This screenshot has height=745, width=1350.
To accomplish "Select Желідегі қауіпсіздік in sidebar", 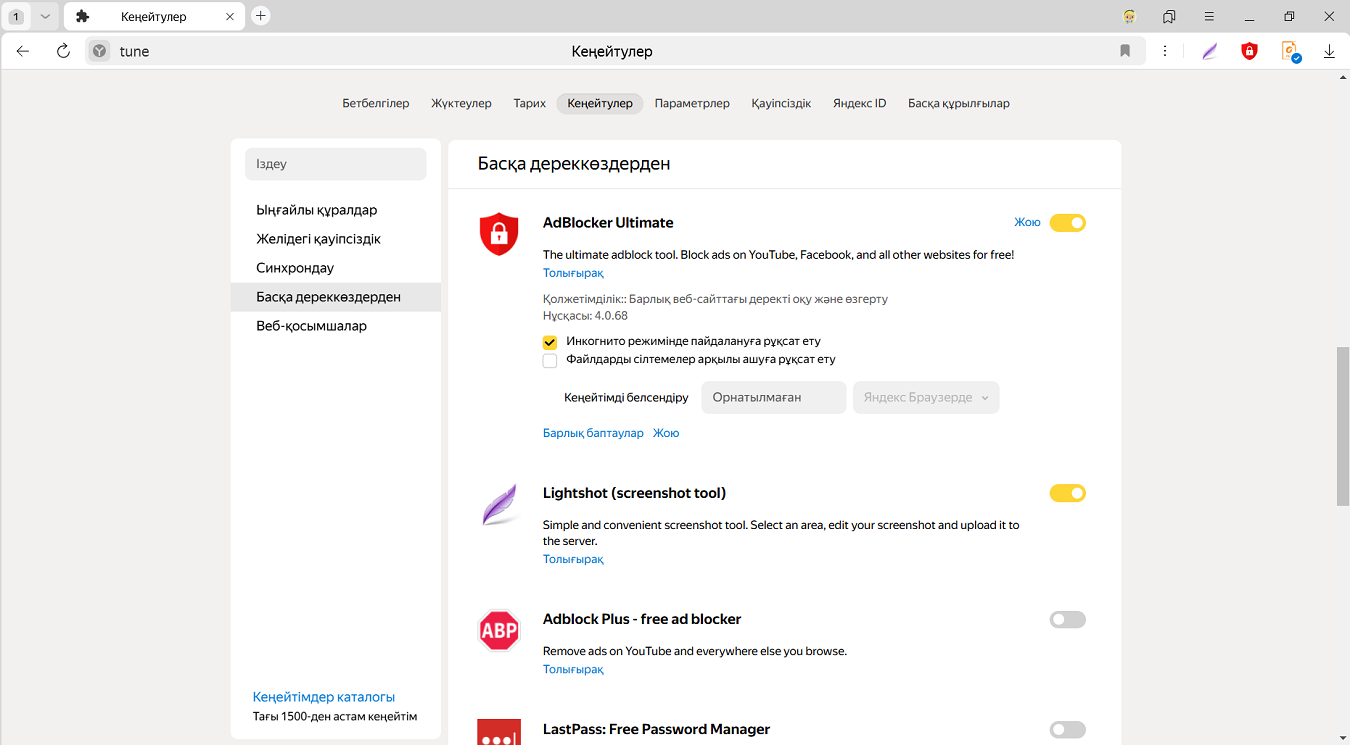I will tap(318, 239).
